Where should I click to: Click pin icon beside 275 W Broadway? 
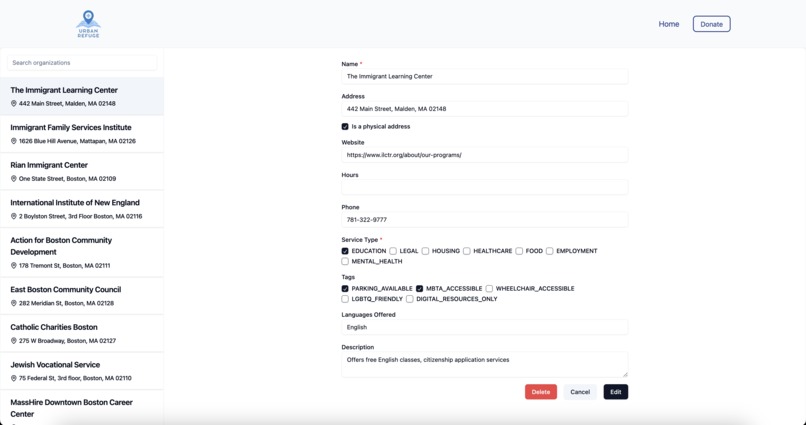(14, 341)
